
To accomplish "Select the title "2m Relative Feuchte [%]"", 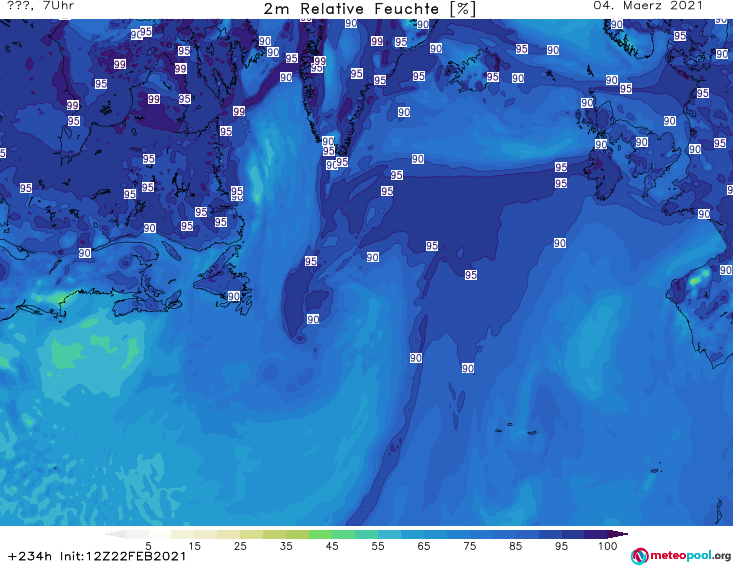I will click(369, 9).
